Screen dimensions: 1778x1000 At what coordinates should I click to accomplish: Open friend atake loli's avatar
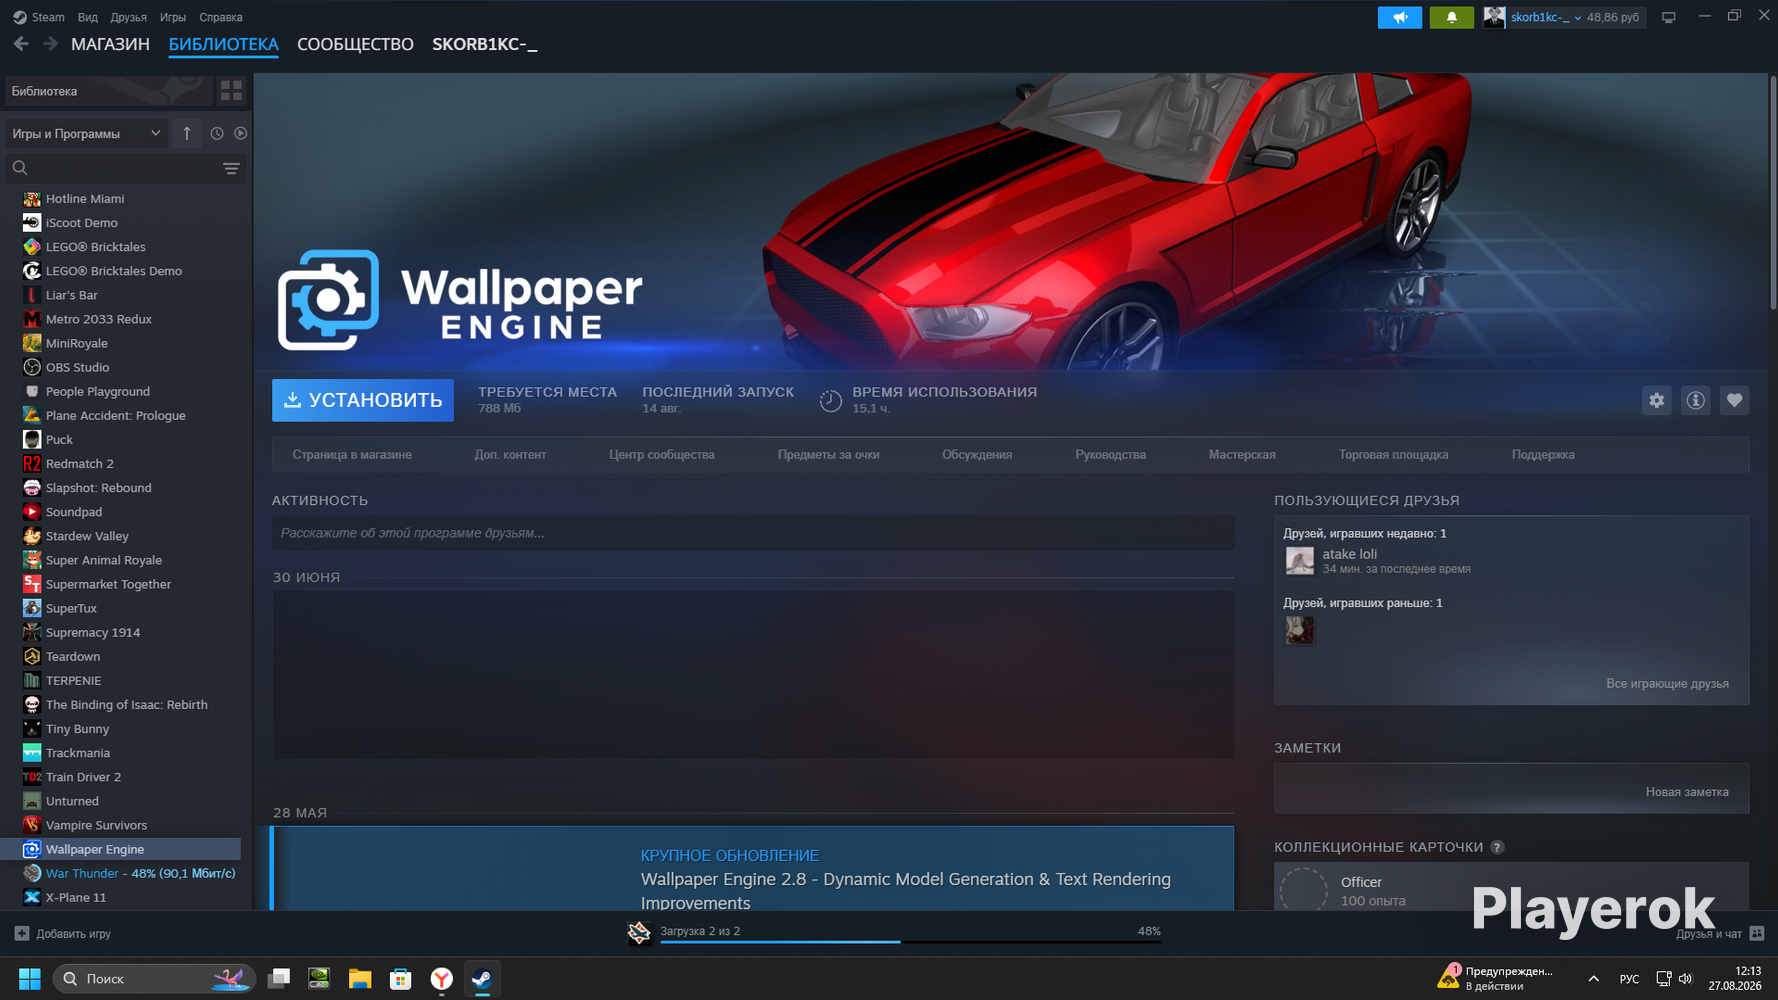tap(1299, 560)
